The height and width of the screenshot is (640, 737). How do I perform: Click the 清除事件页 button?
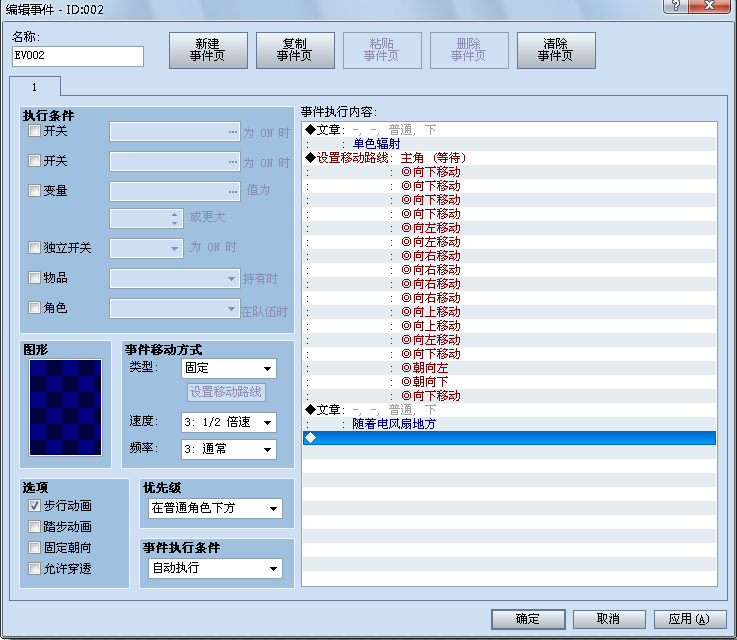click(x=556, y=50)
